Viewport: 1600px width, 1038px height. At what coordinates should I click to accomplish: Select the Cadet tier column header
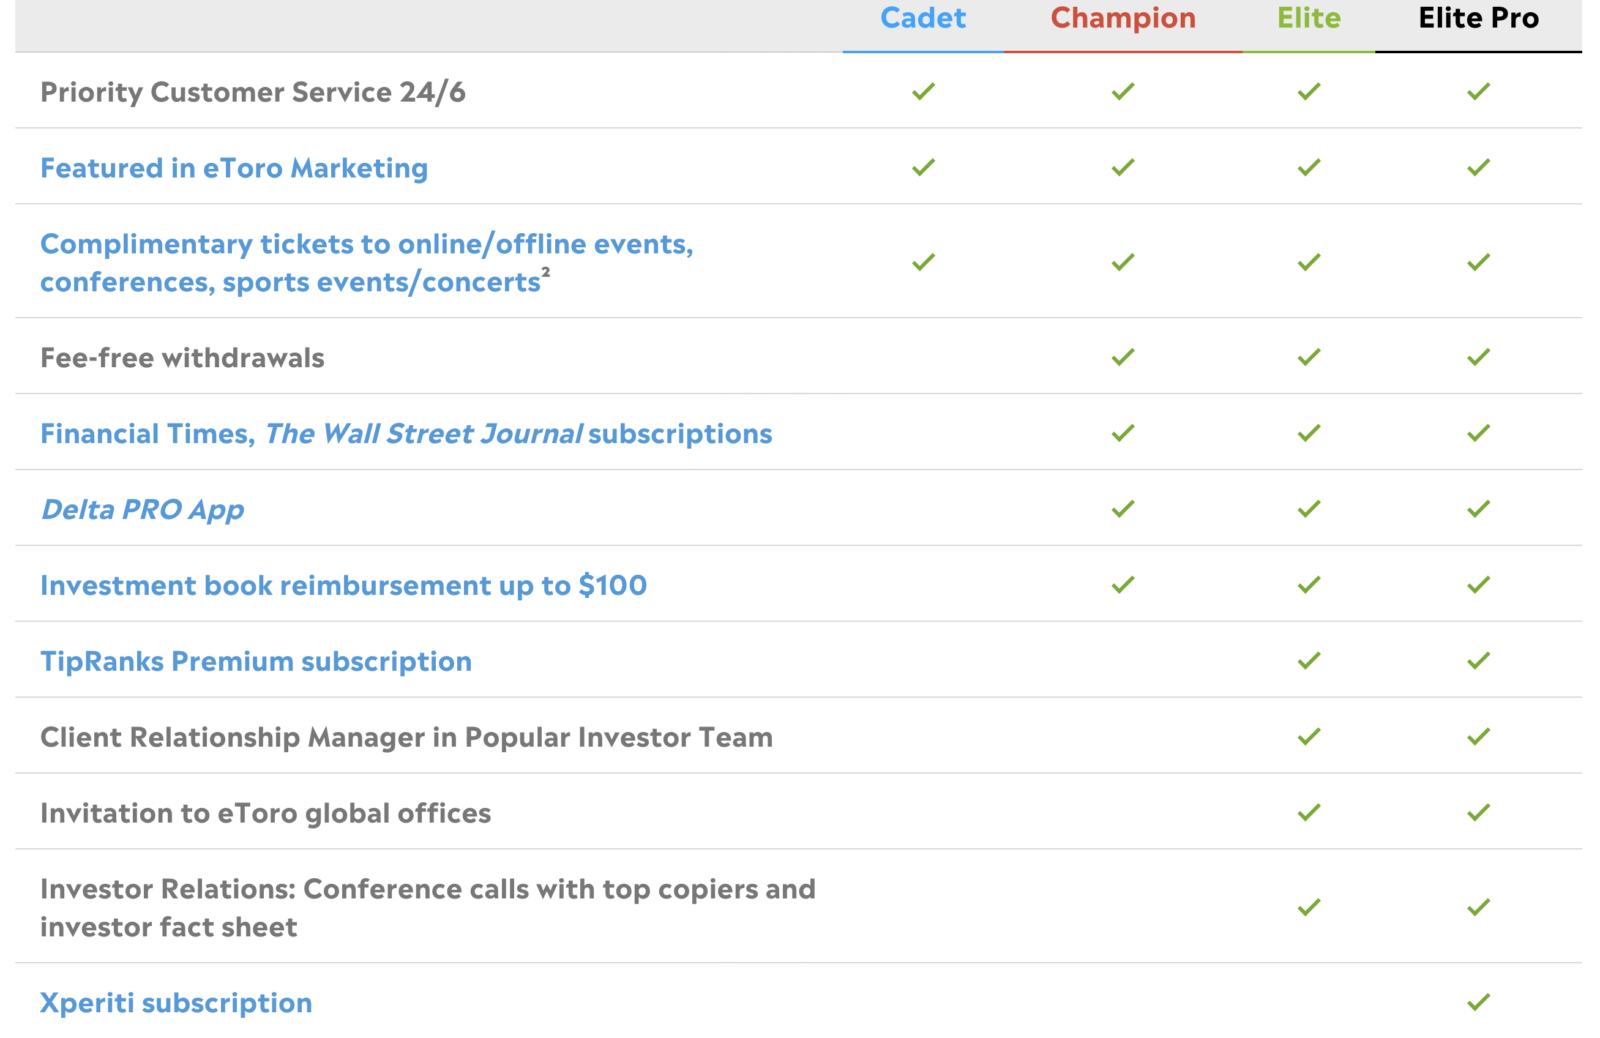pos(922,18)
